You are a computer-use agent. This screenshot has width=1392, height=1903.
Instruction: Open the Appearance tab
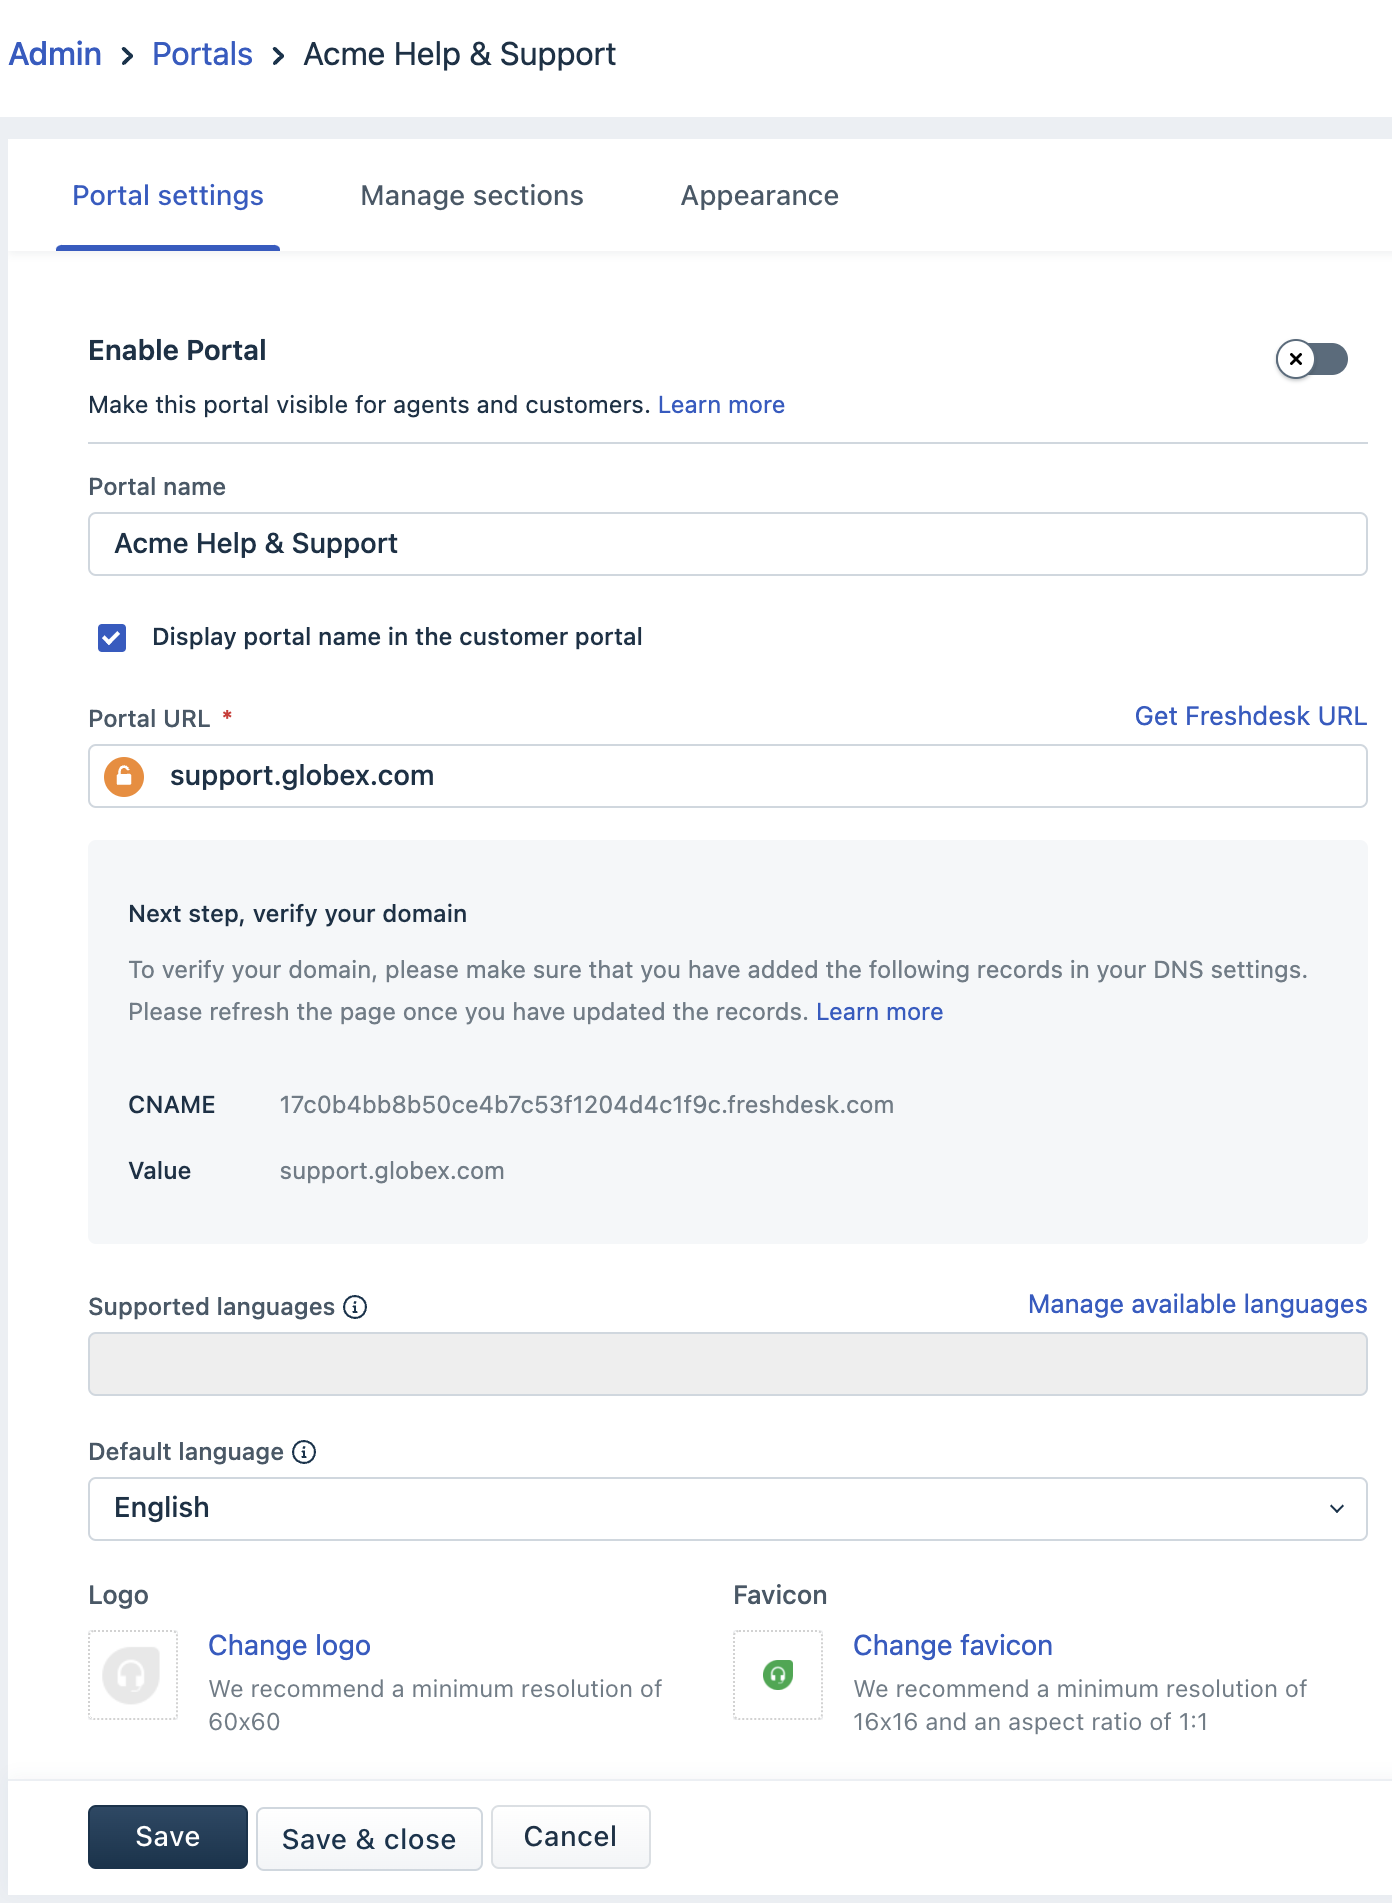(x=759, y=196)
